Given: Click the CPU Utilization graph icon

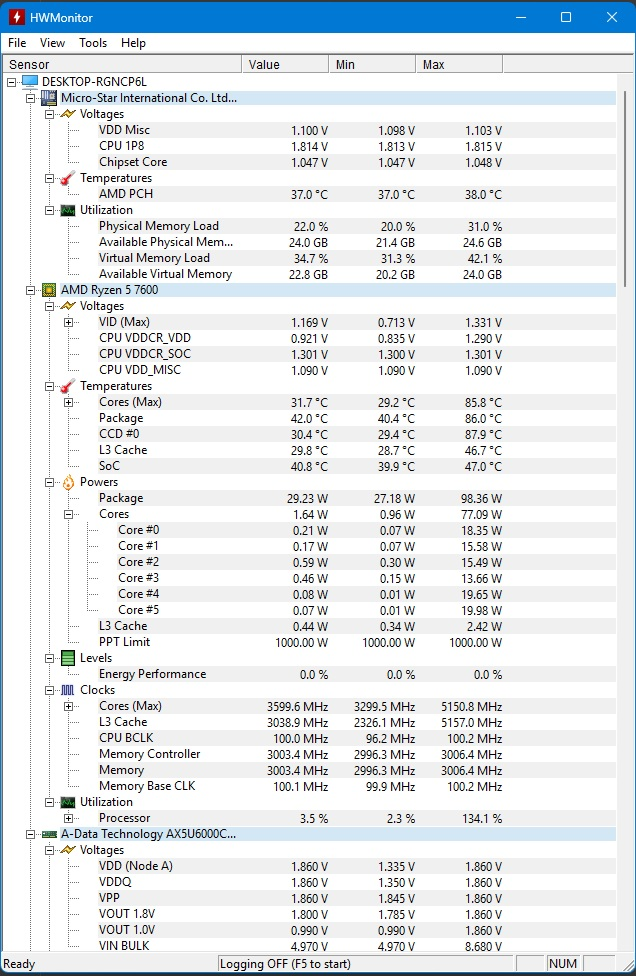Looking at the screenshot, I should 68,802.
